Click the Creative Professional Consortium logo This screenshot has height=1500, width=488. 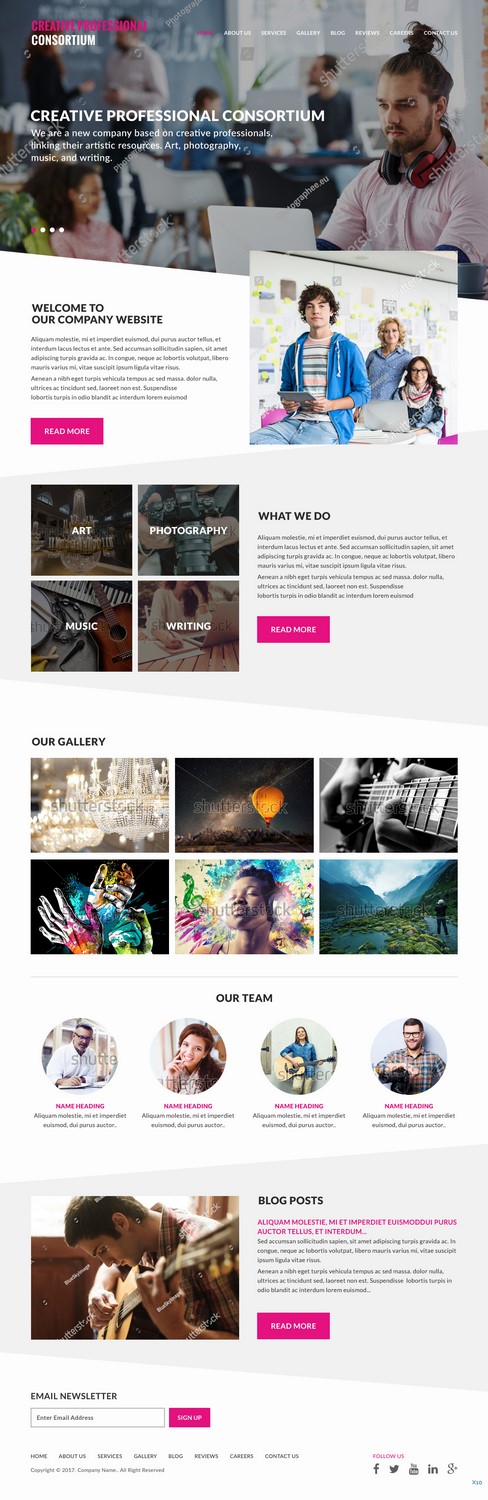click(x=89, y=32)
